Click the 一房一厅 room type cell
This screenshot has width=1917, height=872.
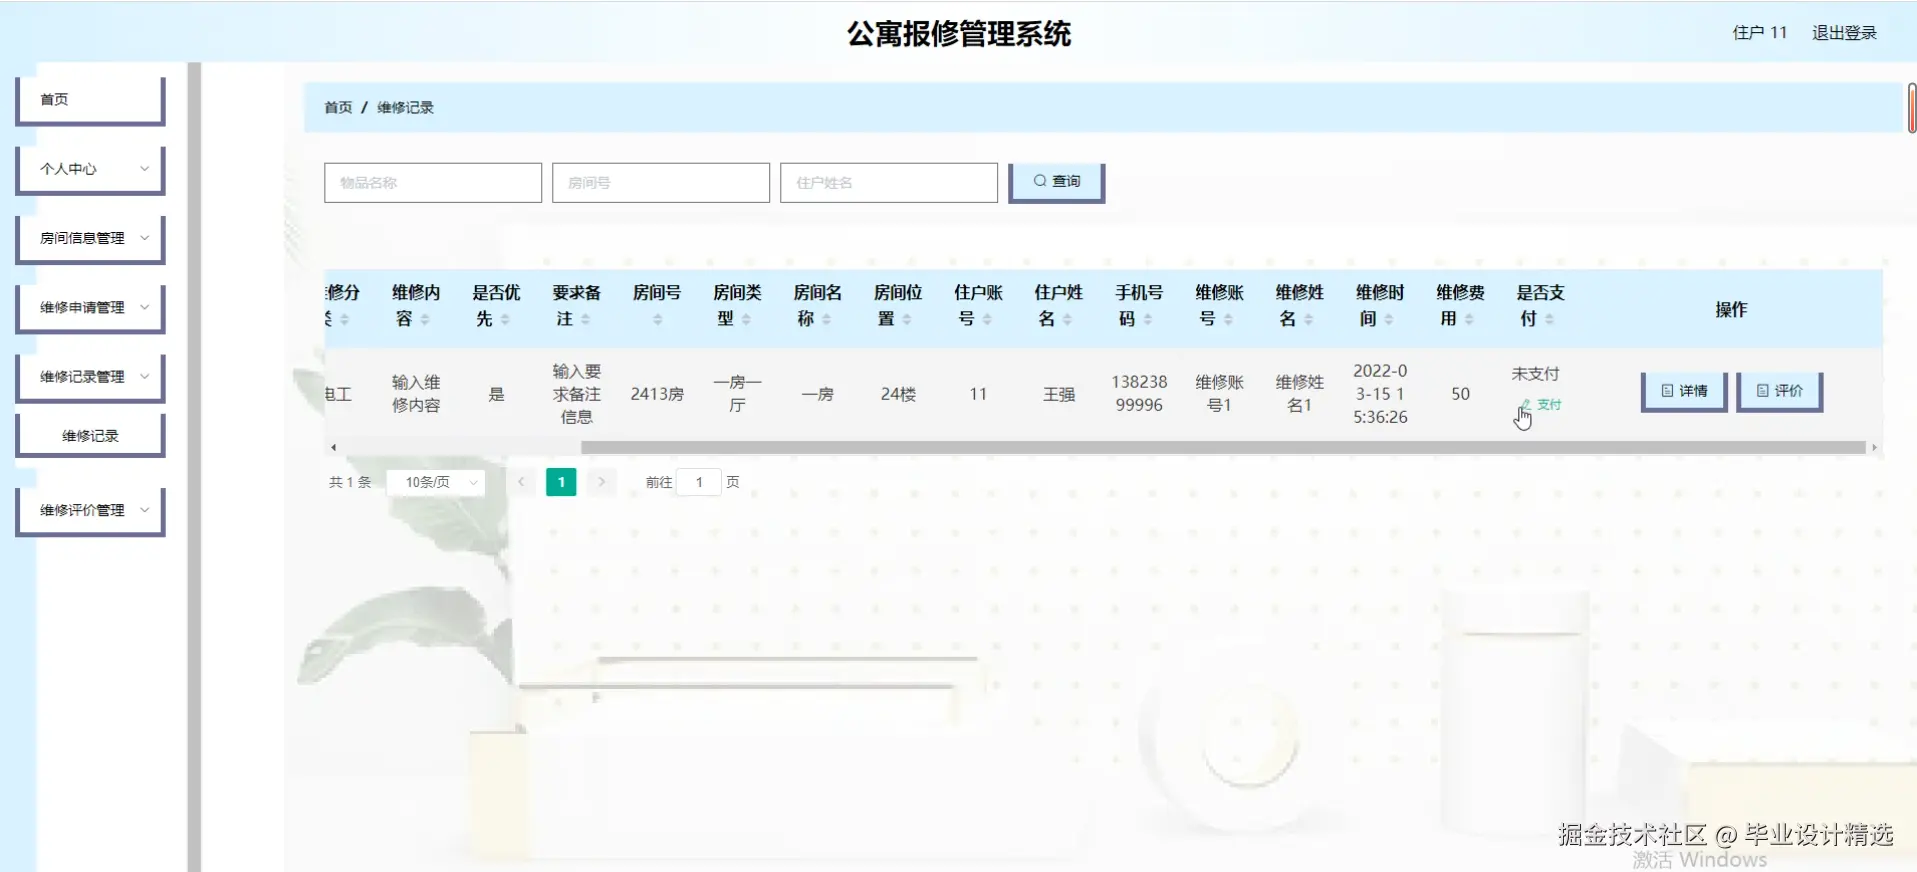(737, 394)
